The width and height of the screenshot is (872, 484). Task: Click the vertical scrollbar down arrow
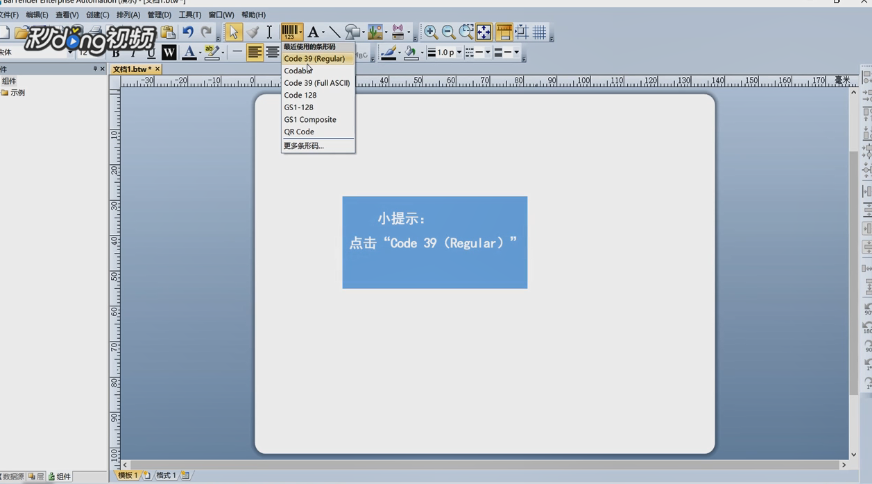pos(854,454)
